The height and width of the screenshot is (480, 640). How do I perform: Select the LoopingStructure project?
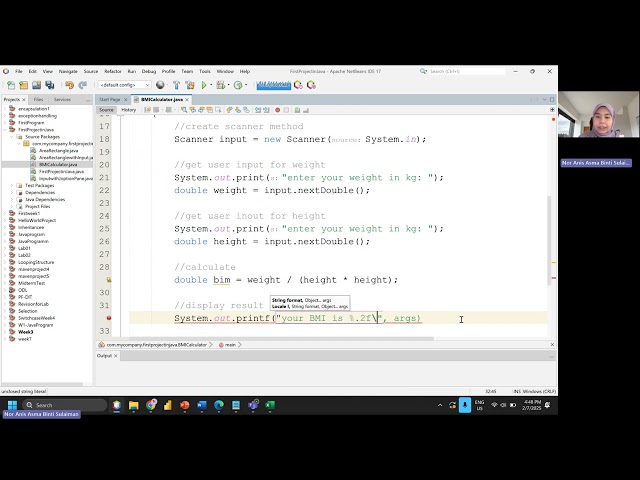(36, 262)
